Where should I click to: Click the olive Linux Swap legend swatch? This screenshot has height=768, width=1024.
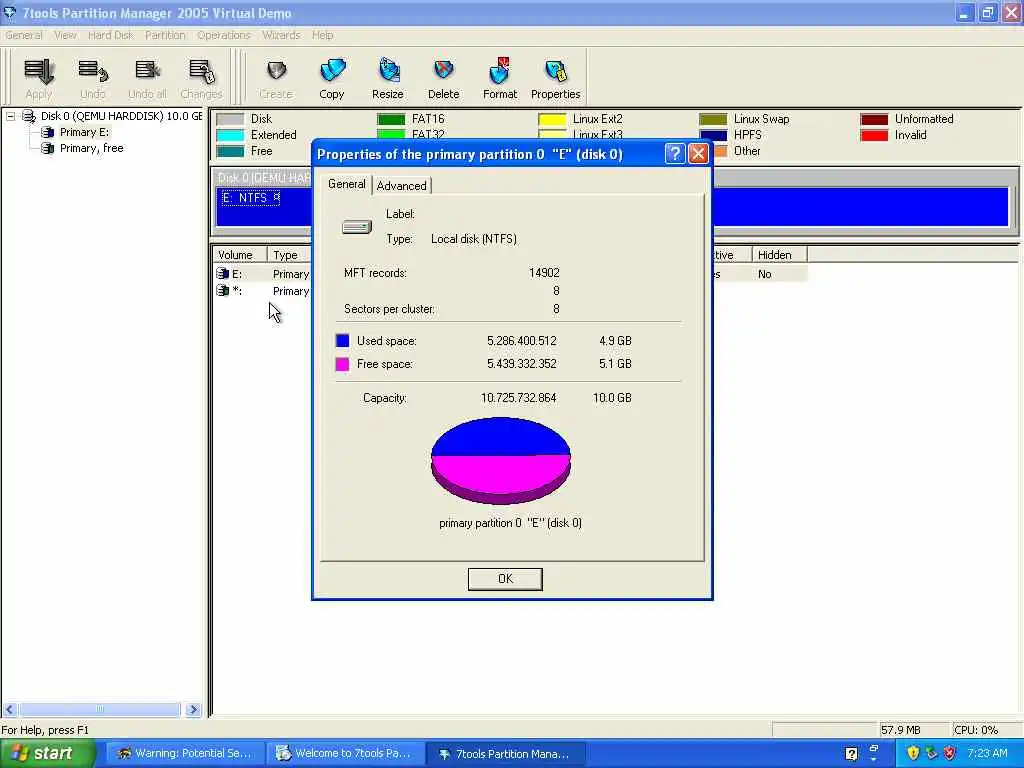(712, 119)
